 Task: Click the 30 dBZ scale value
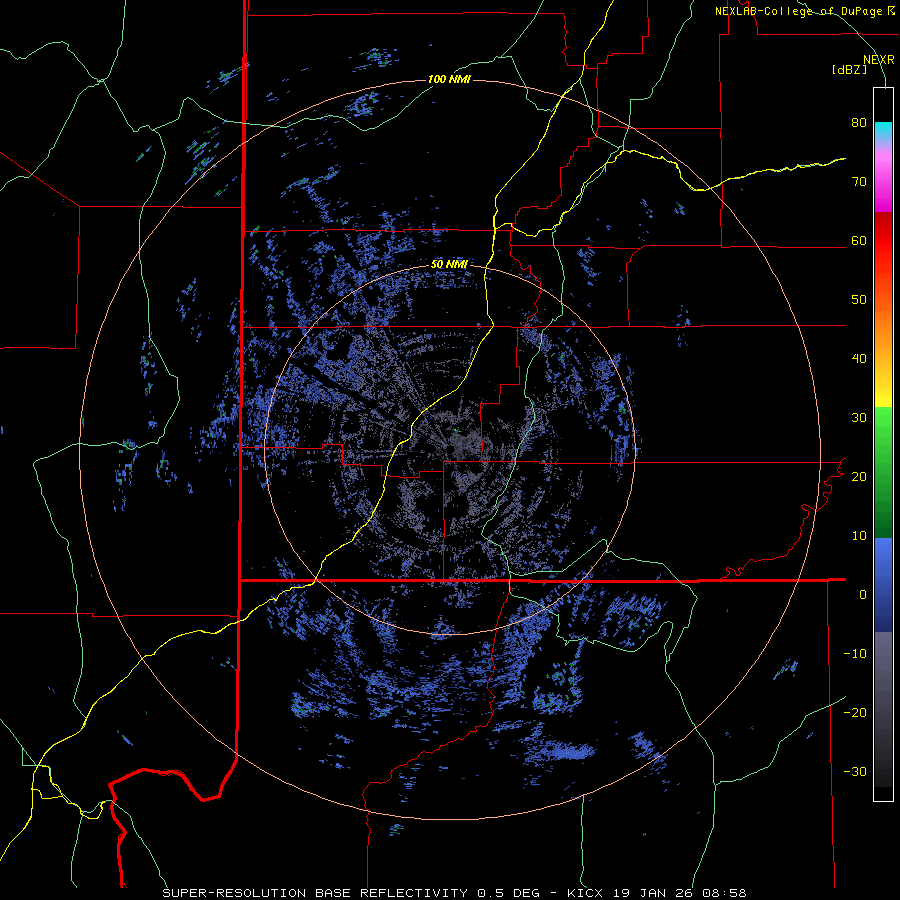pyautogui.click(x=859, y=417)
